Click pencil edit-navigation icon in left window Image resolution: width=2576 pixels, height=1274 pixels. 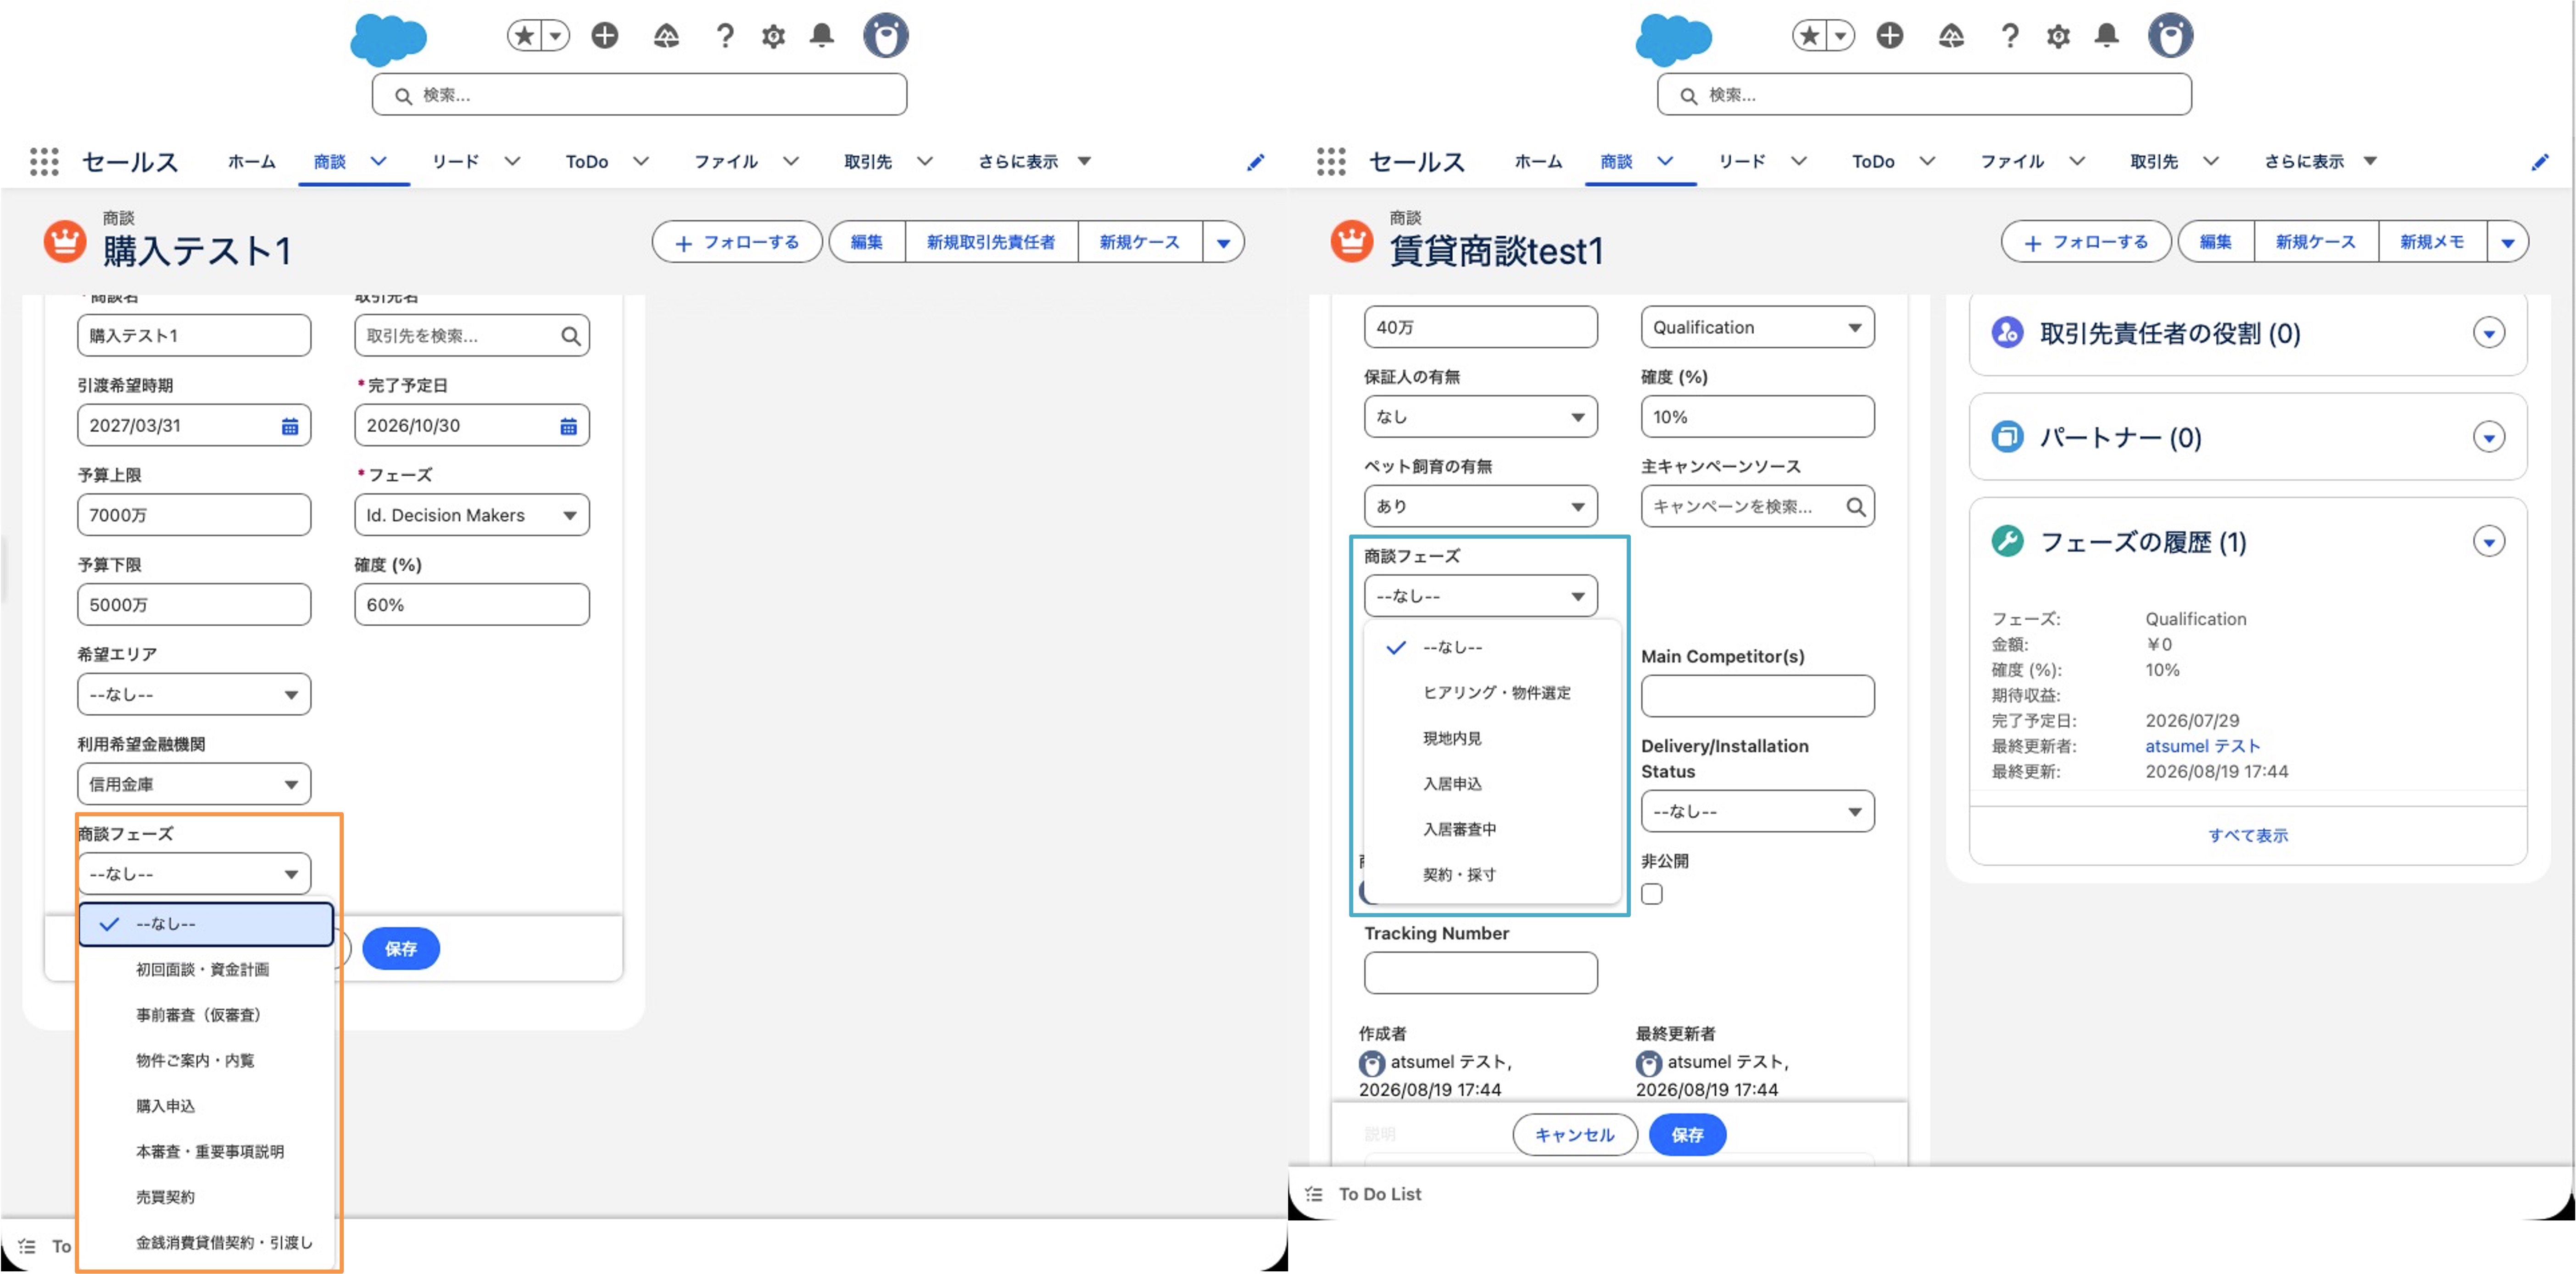point(1255,162)
